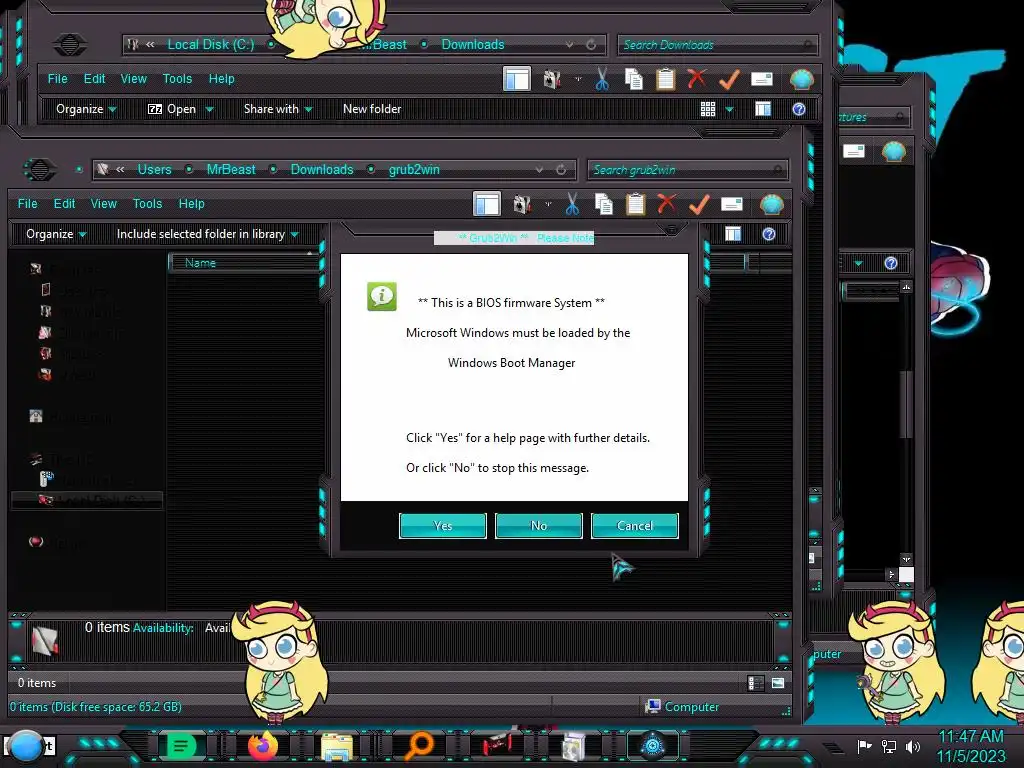Open Edit menu in grub2win window
Screen dimensions: 1024x768
64,204
